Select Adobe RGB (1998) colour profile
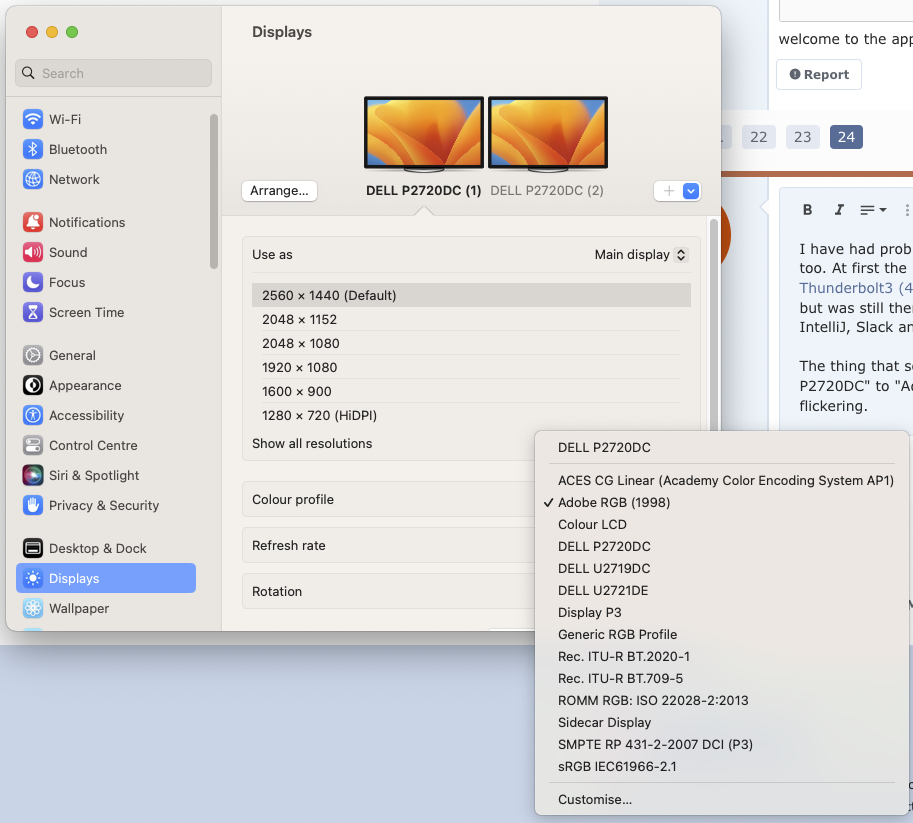 (721, 503)
